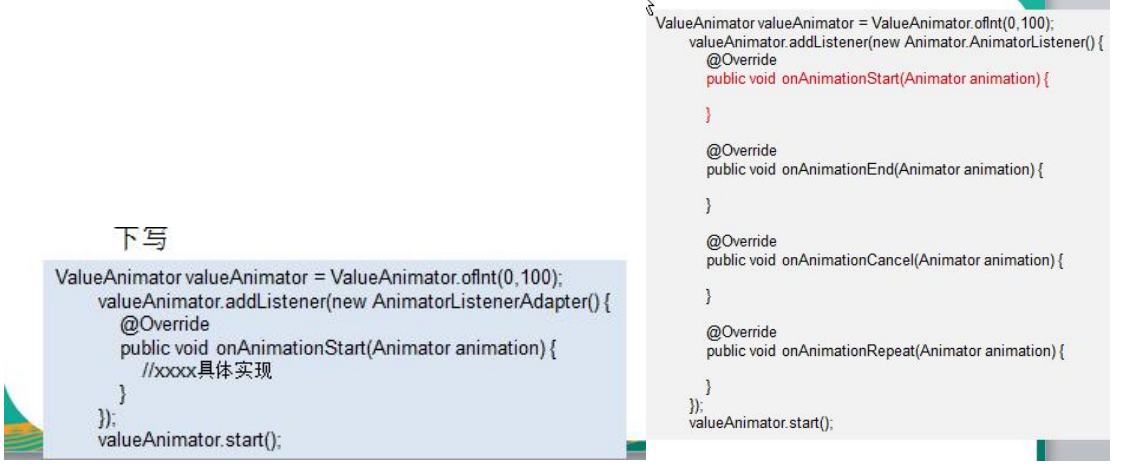Viewport: 1123px width, 472px height.
Task: Click @Override above onAnimationRepeat
Action: pos(741,332)
